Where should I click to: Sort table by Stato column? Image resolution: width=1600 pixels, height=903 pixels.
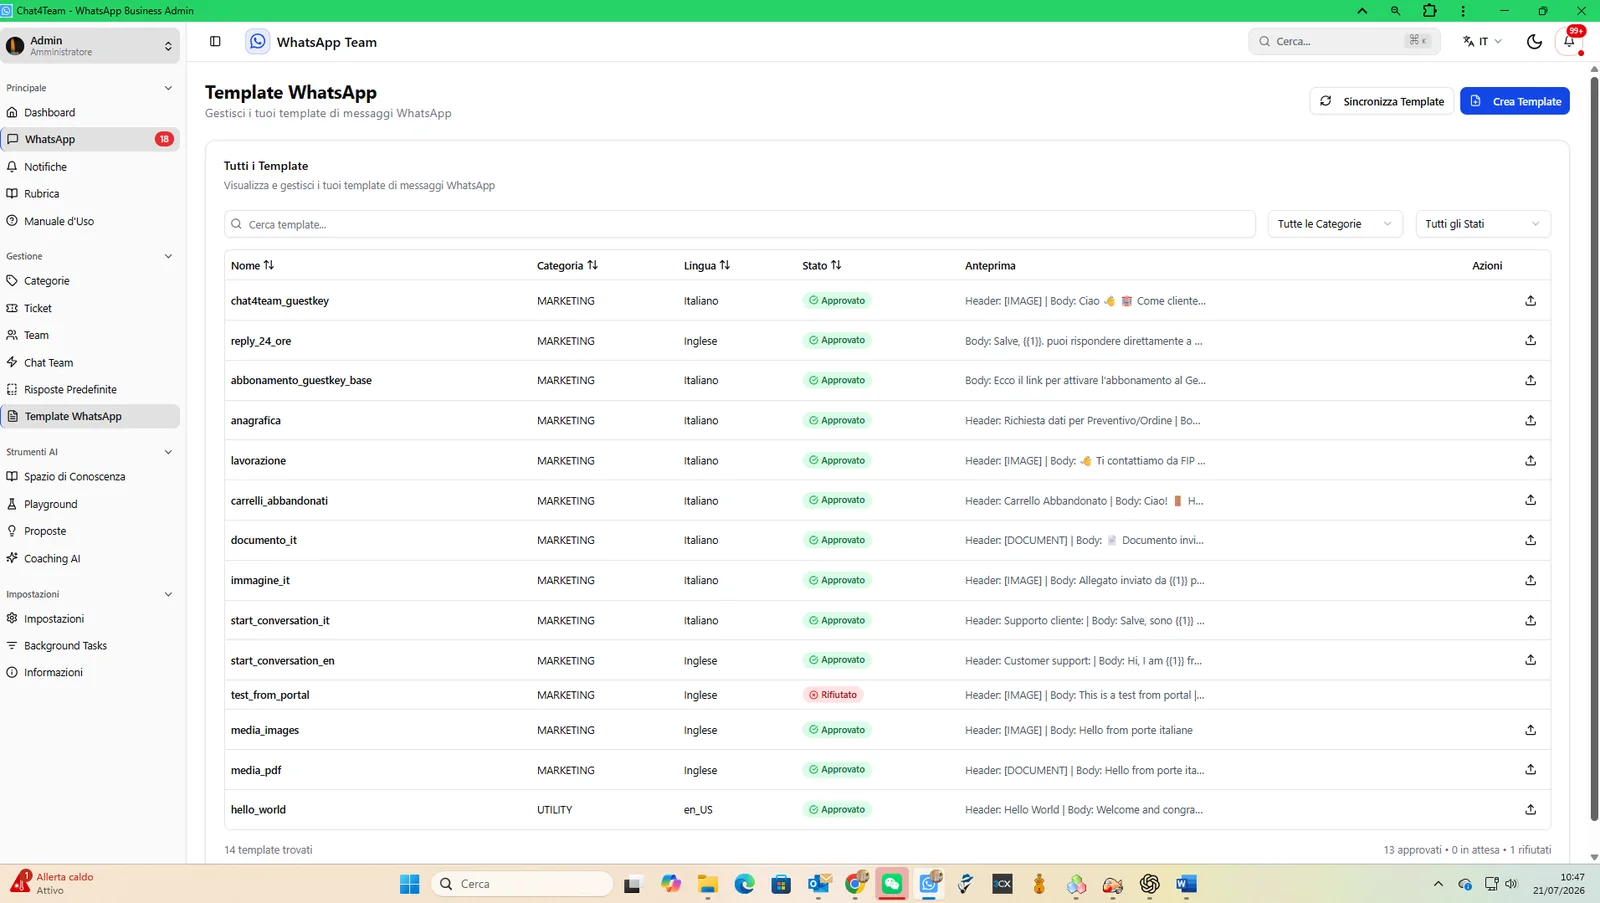(x=822, y=265)
